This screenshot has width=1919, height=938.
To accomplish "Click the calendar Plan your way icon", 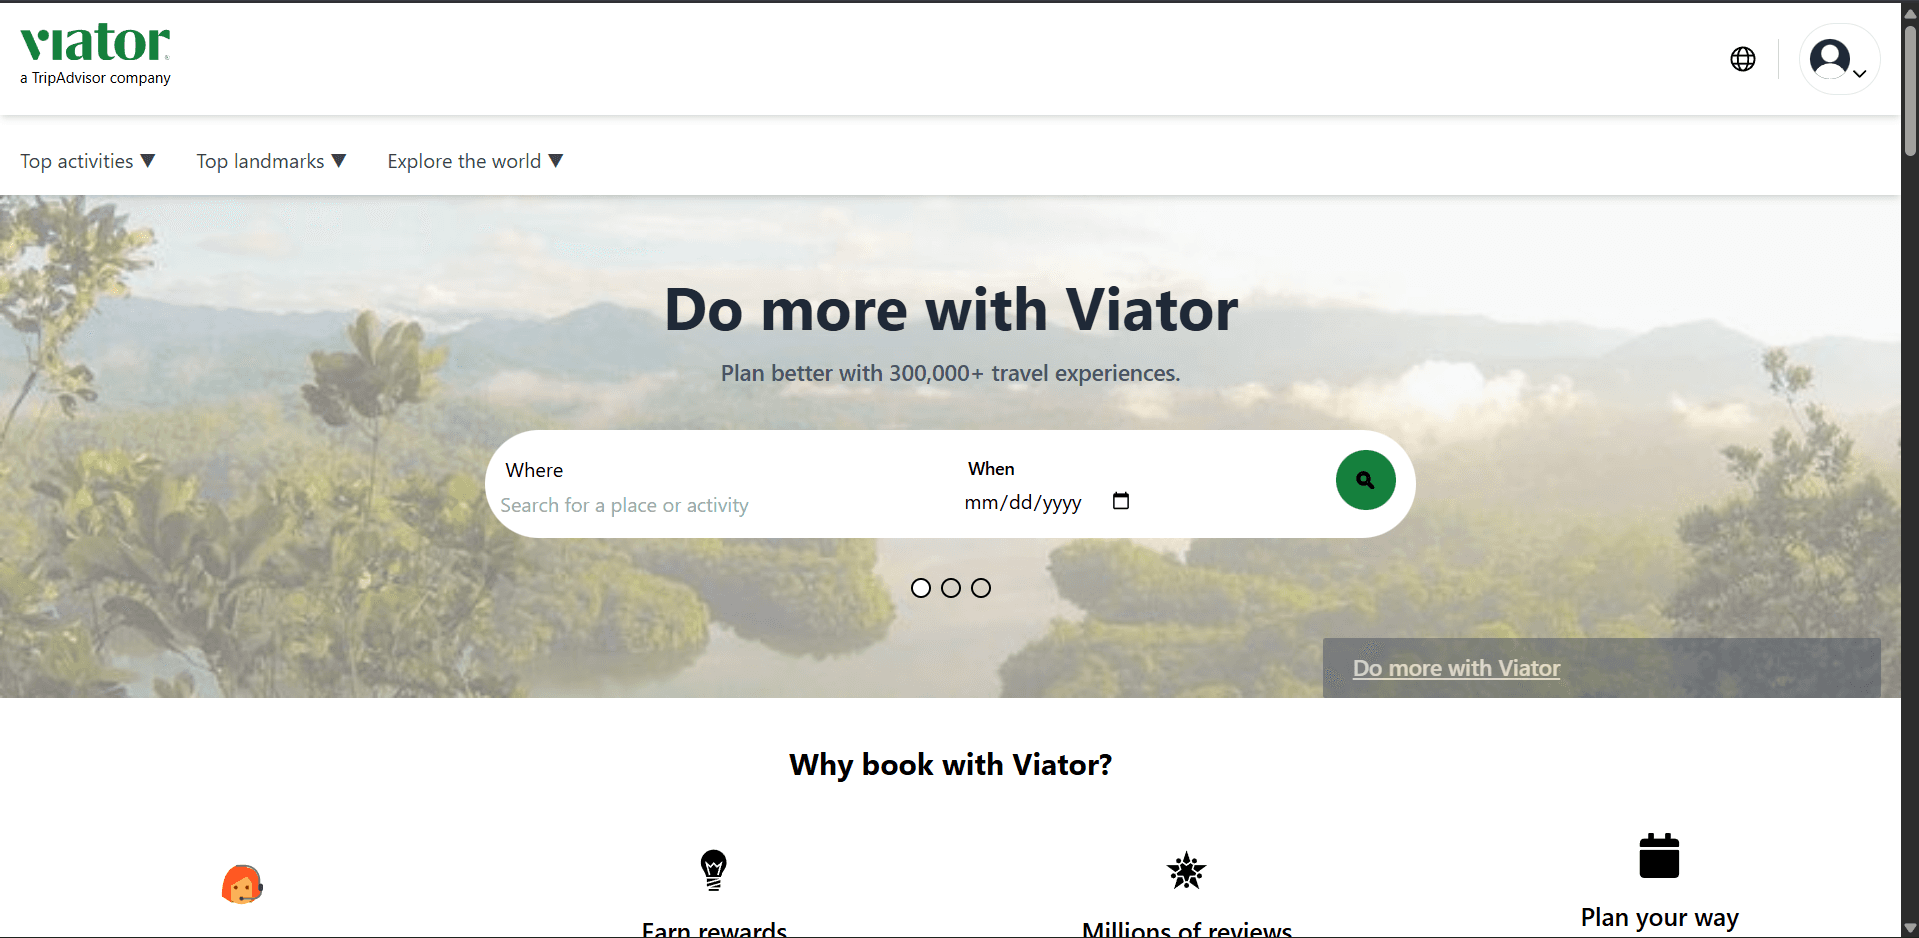I will (1659, 856).
